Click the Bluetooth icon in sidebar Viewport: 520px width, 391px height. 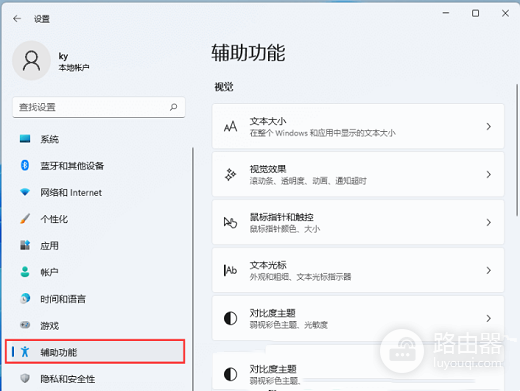(x=25, y=165)
